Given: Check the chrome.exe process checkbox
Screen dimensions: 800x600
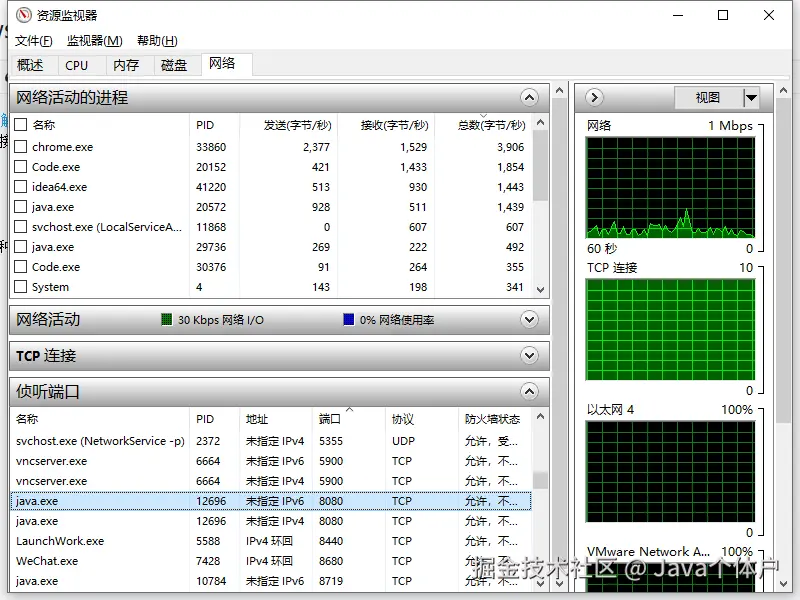Looking at the screenshot, I should click(x=20, y=147).
